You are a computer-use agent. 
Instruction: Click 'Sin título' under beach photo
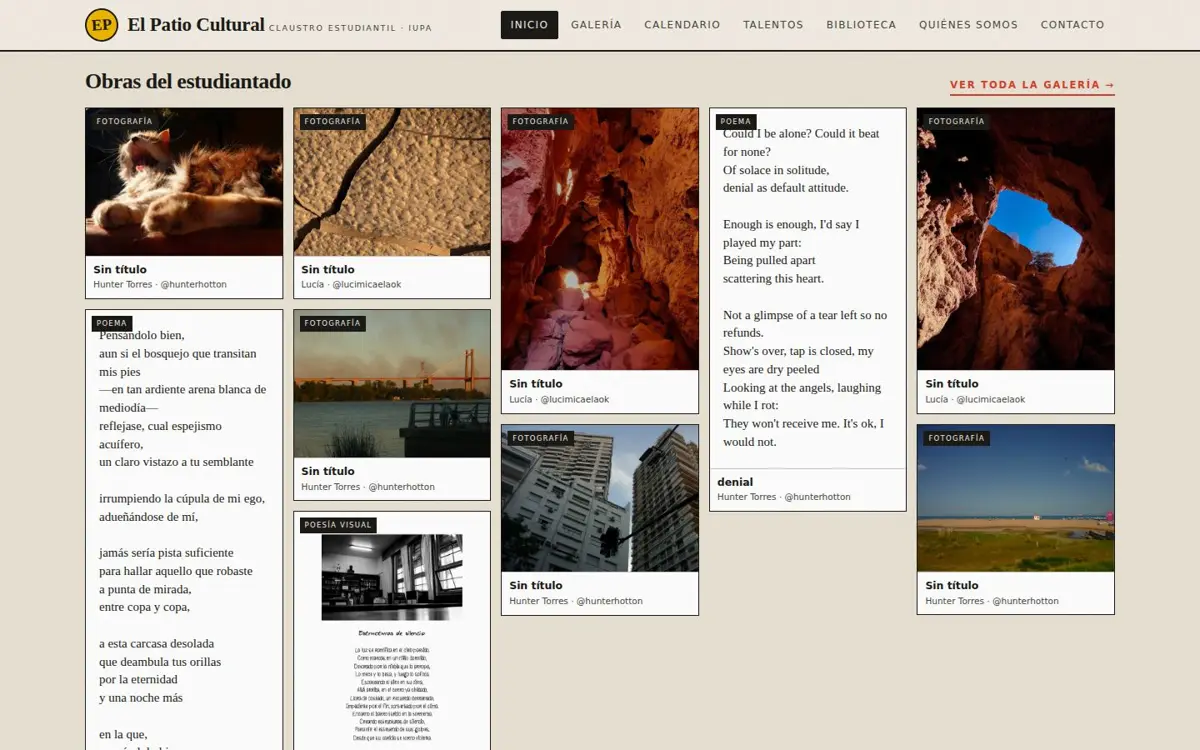[952, 586]
